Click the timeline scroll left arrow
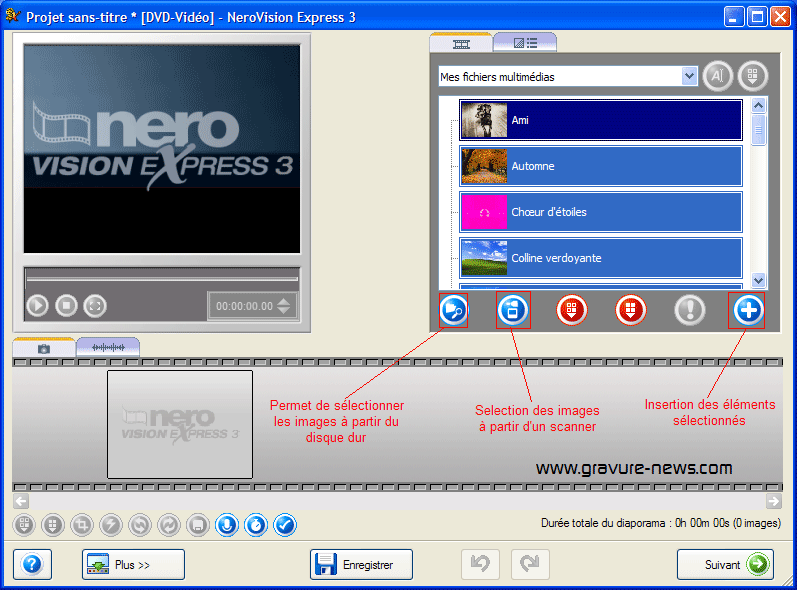 point(21,501)
